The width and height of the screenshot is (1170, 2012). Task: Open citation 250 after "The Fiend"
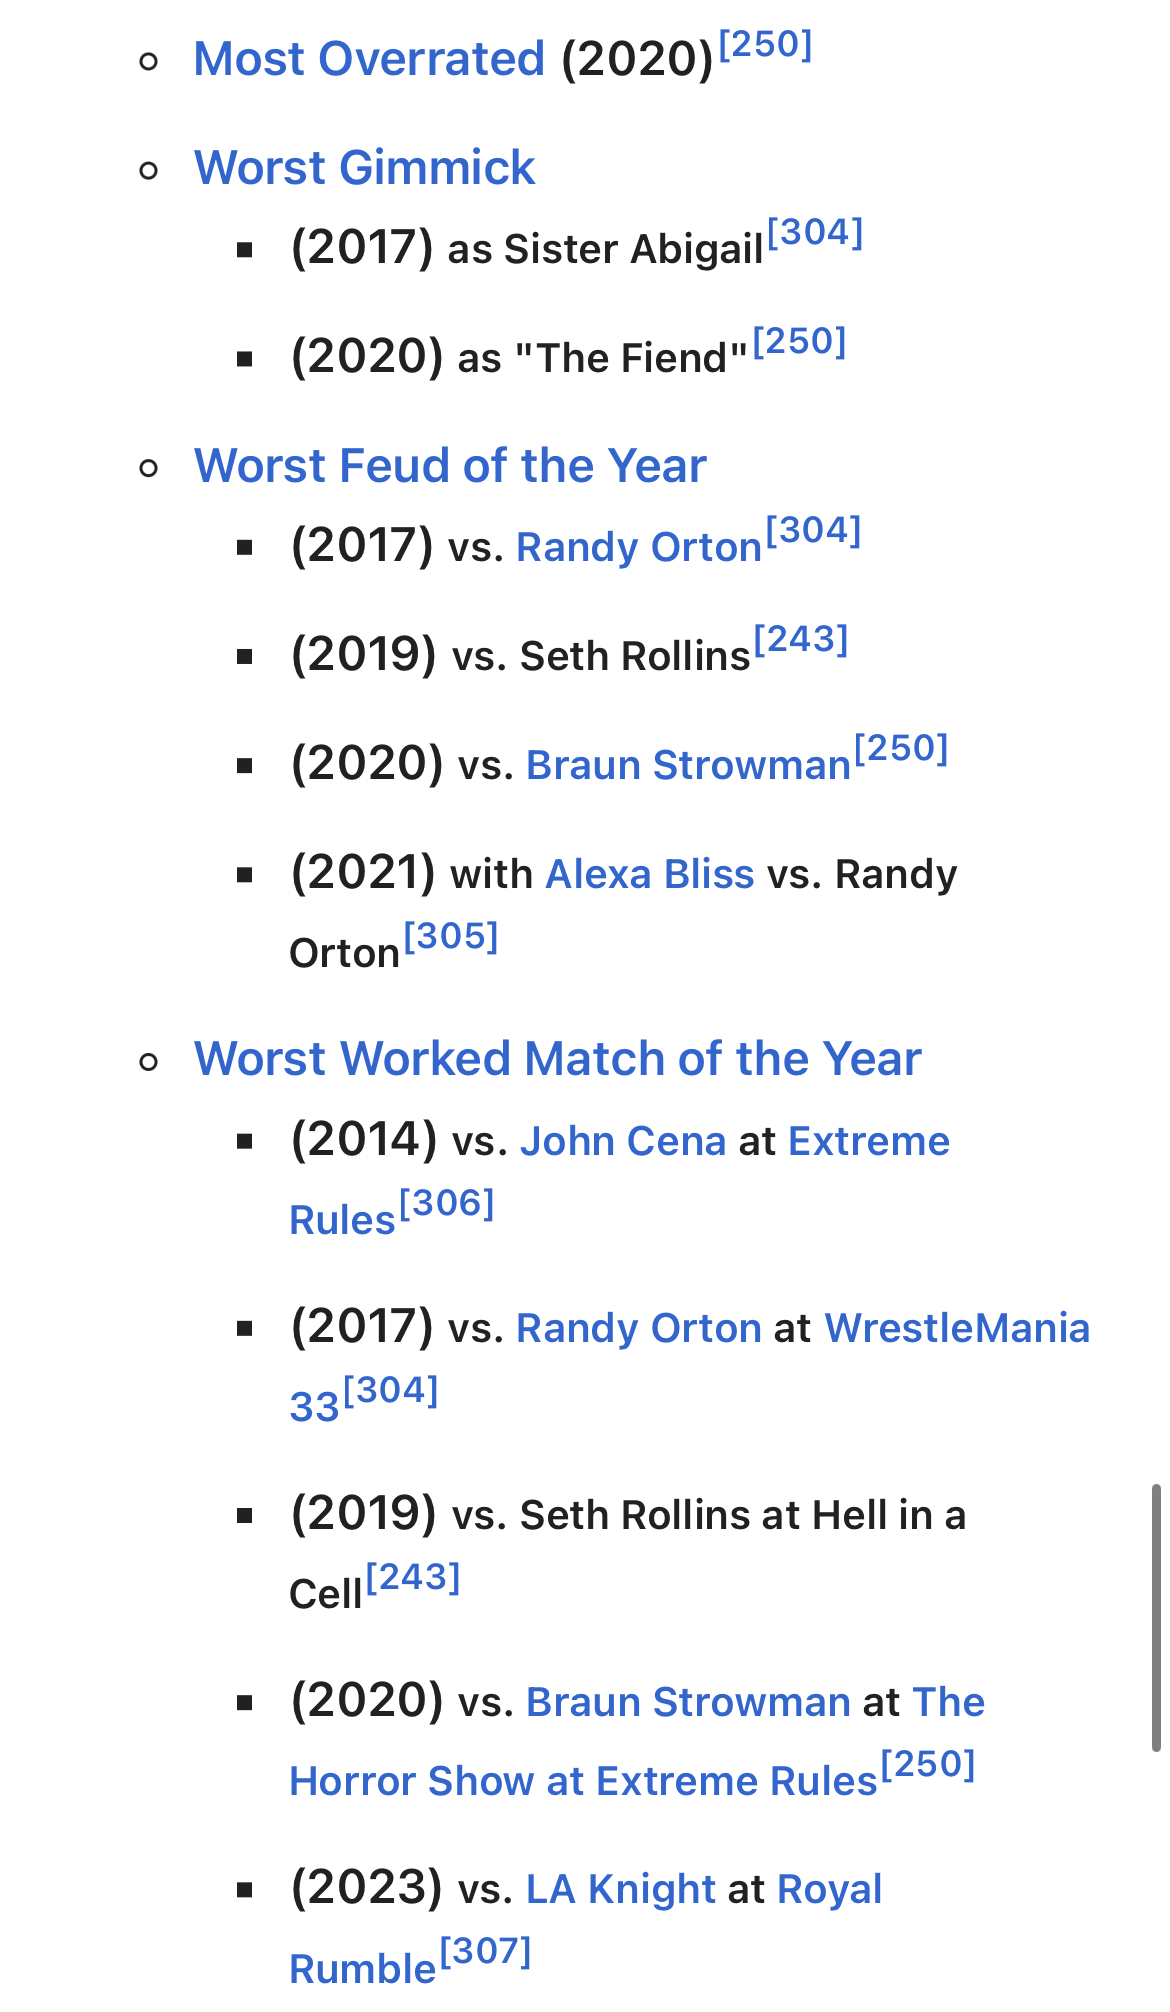click(x=799, y=341)
